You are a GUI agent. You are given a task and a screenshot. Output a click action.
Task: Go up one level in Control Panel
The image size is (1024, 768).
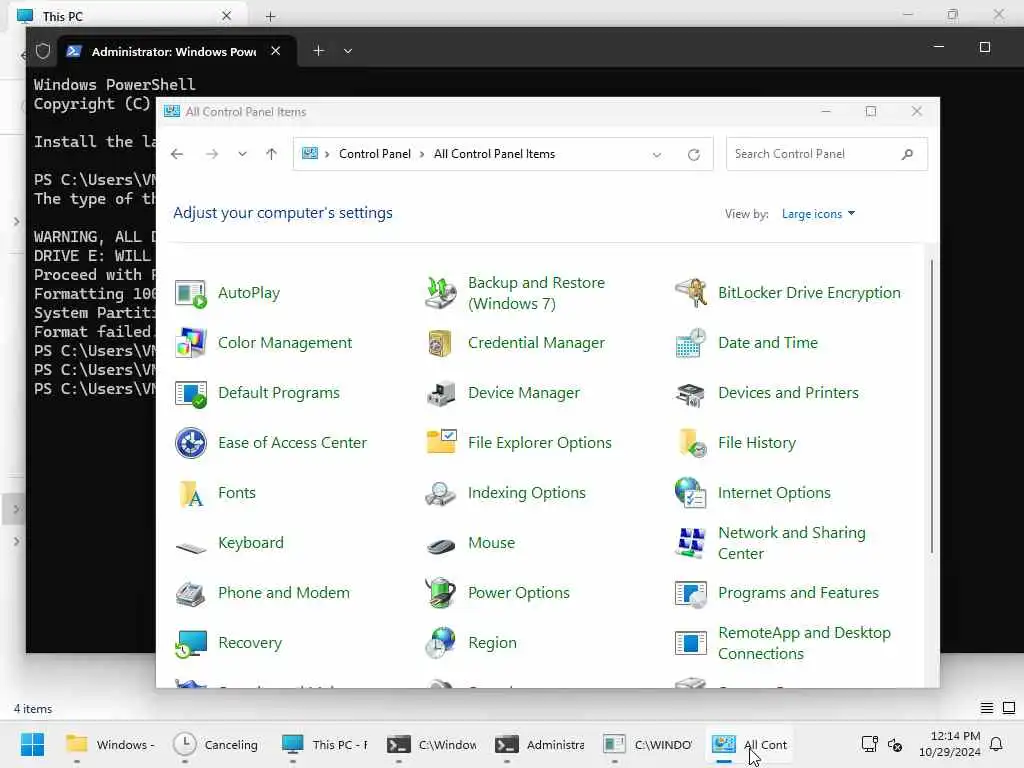pos(272,155)
